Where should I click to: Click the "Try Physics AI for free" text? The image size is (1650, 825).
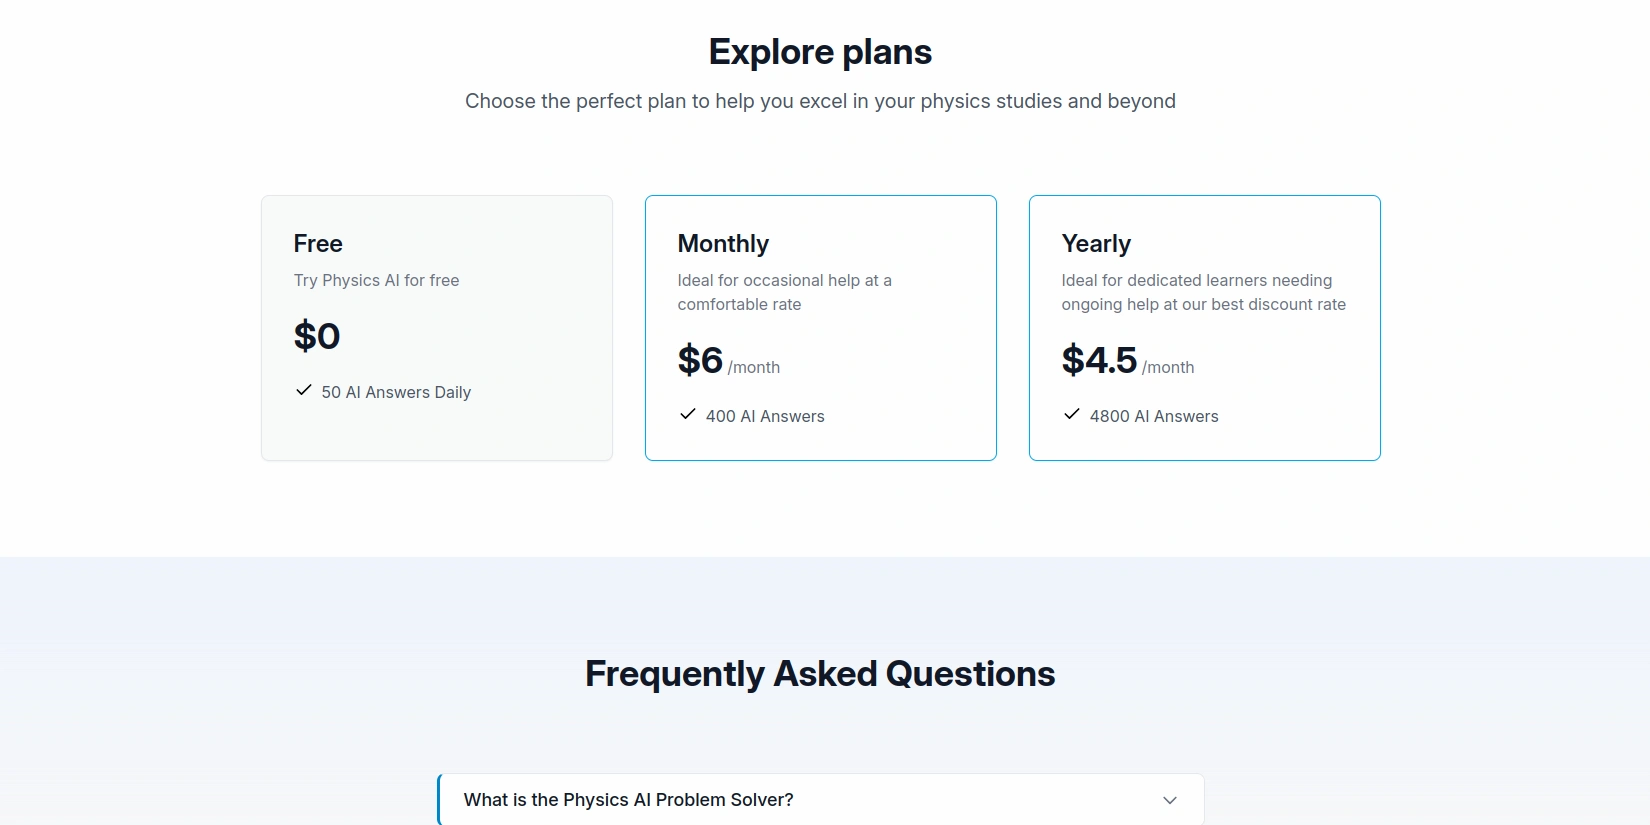point(376,281)
